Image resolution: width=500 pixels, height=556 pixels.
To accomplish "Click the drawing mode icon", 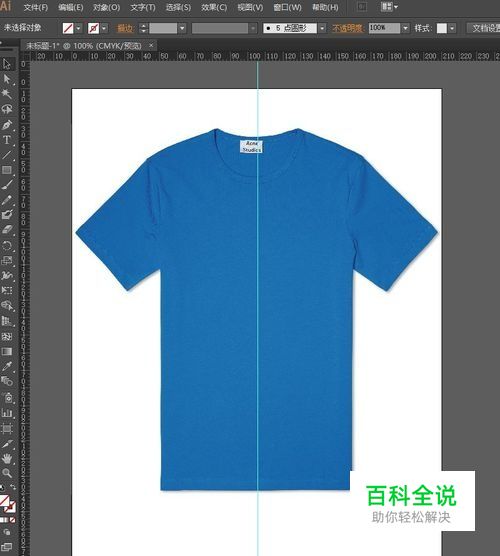I will click(6, 532).
